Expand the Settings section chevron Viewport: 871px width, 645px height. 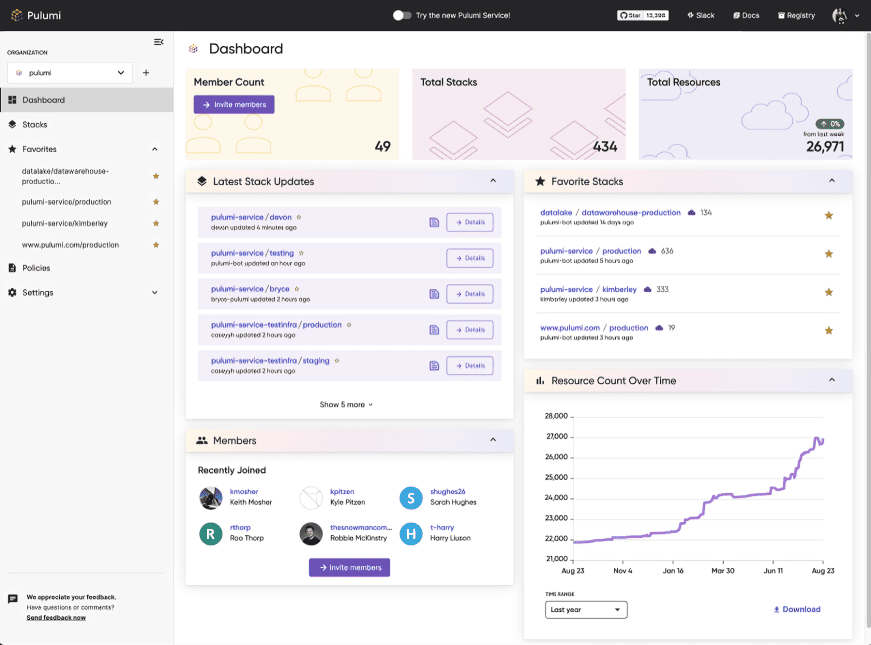(x=154, y=292)
